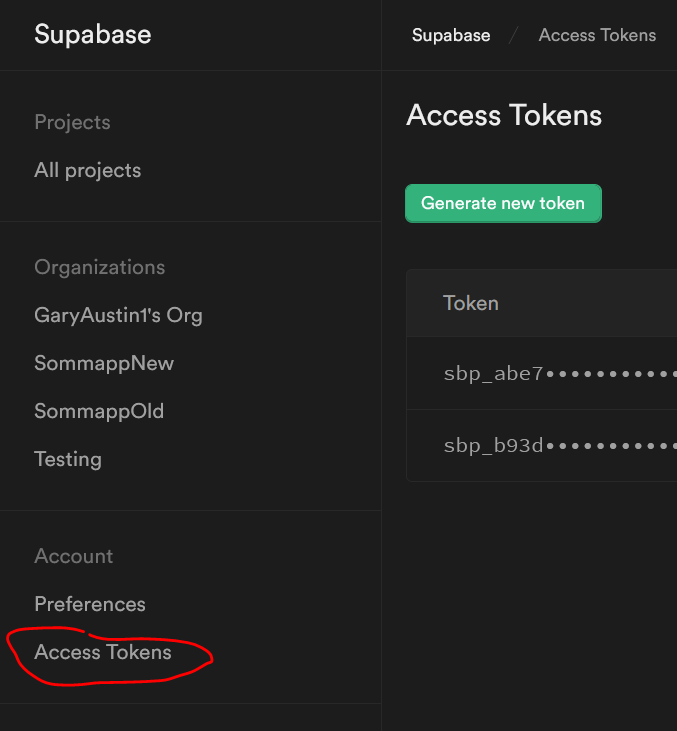The height and width of the screenshot is (731, 677).
Task: Click the Account section label
Action: [73, 556]
